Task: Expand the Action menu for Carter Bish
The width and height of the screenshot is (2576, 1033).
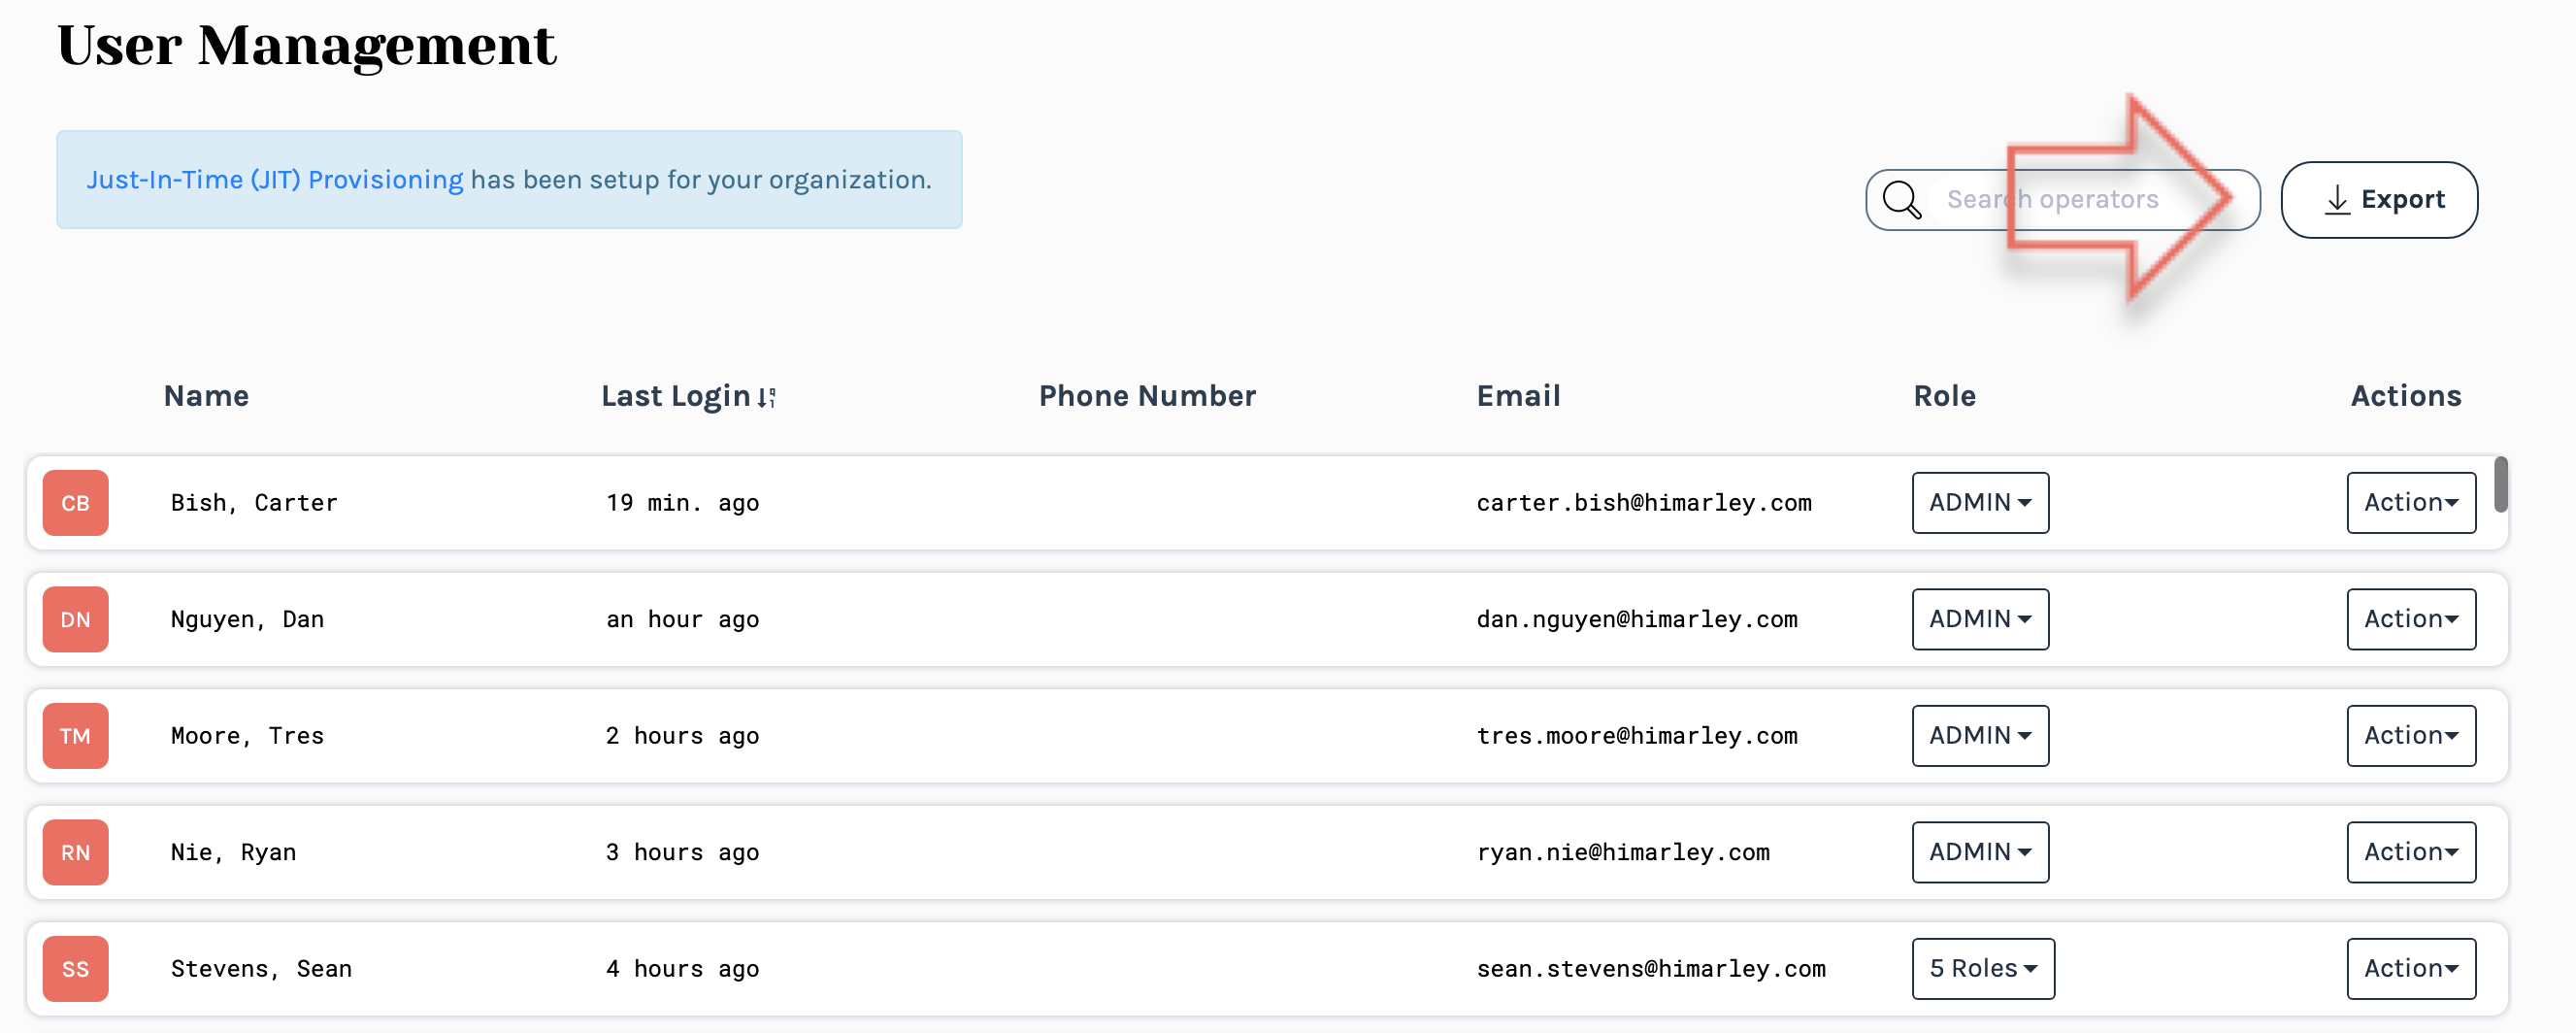Action: [2410, 503]
